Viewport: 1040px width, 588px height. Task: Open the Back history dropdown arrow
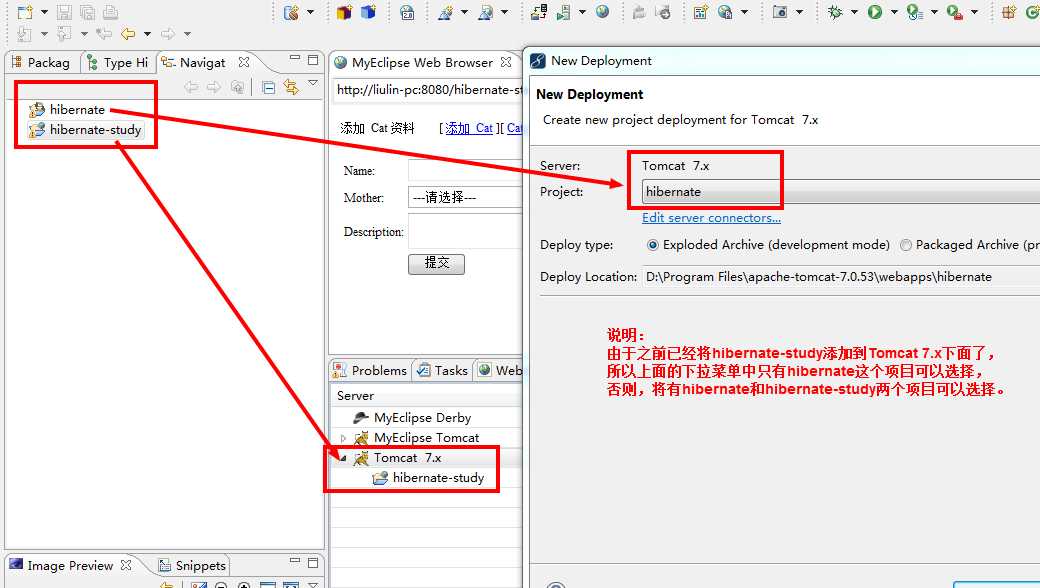click(147, 34)
